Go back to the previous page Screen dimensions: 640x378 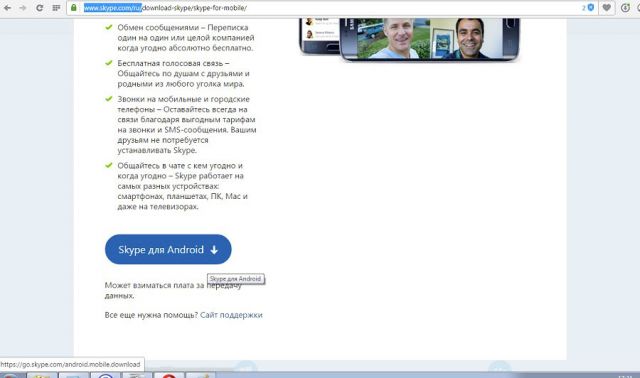pyautogui.click(x=7, y=8)
